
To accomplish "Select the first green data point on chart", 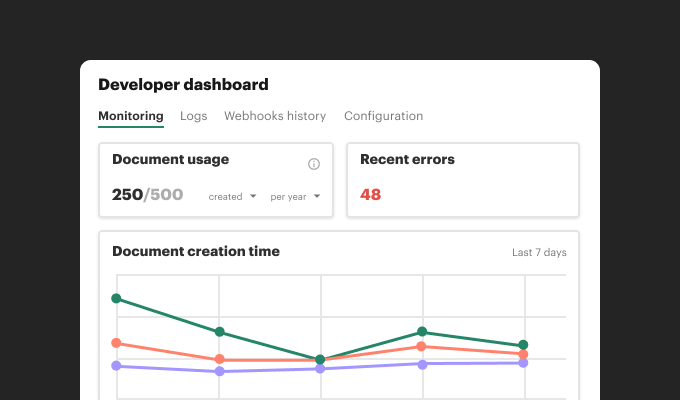I will [x=117, y=298].
